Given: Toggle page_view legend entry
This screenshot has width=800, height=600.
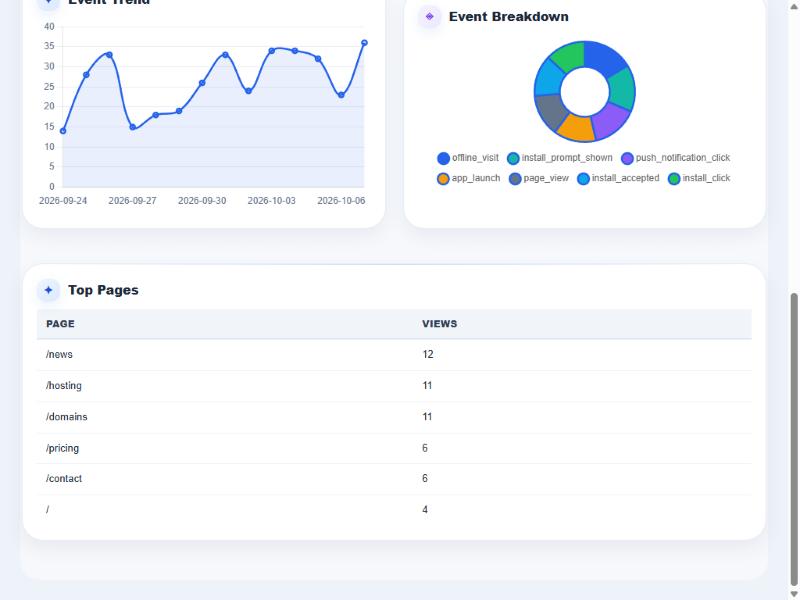Looking at the screenshot, I should 539,179.
